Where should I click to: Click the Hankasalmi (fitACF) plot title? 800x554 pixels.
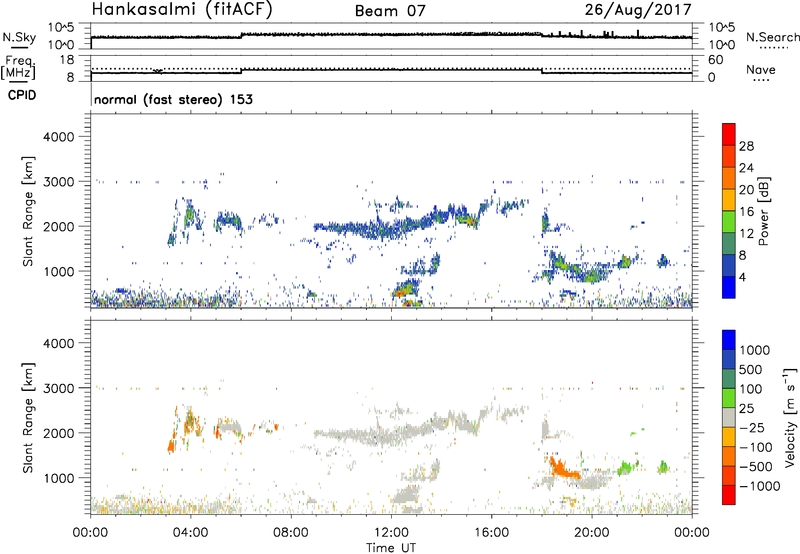click(x=182, y=10)
